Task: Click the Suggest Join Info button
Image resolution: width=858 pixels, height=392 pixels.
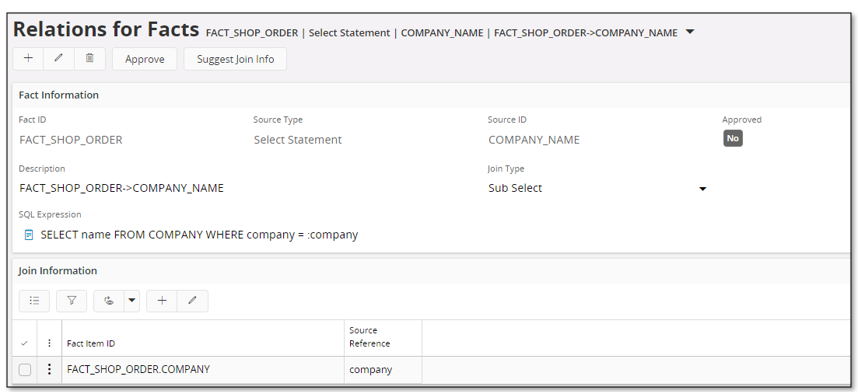Action: 235,59
